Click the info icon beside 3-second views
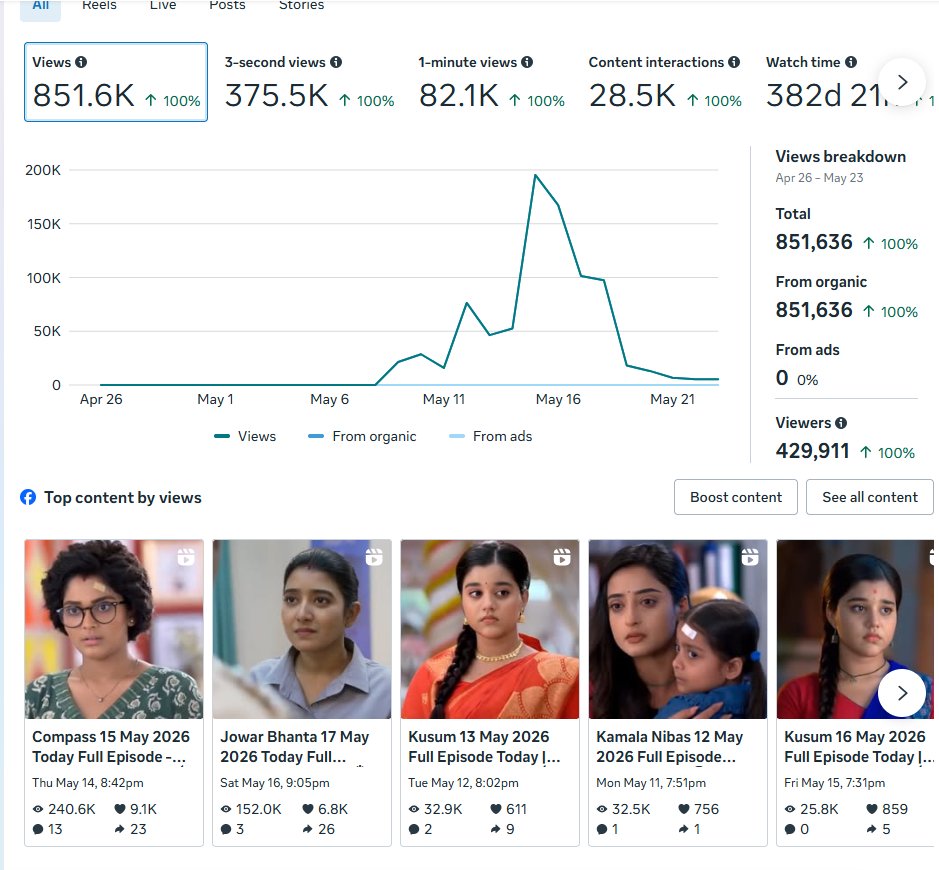The height and width of the screenshot is (870, 939). click(x=336, y=62)
